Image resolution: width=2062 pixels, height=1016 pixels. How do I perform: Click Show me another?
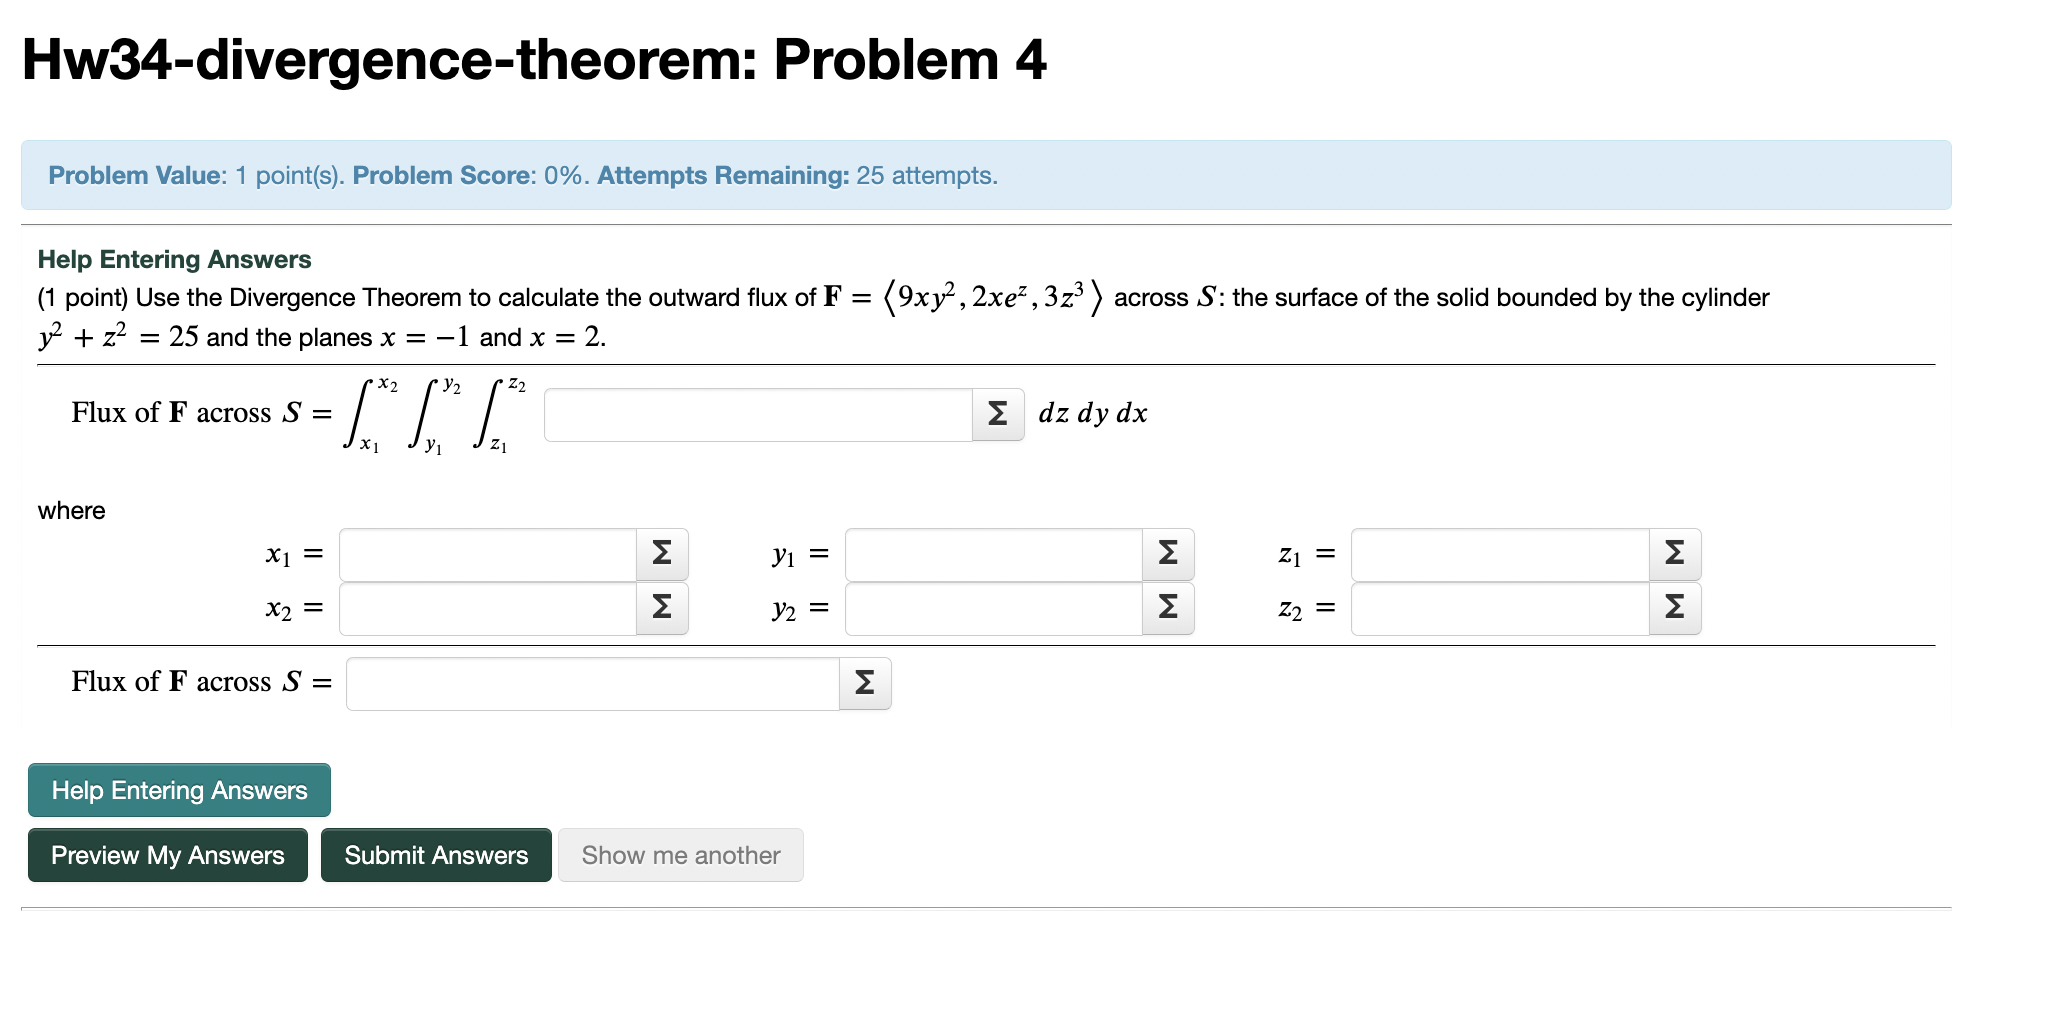(x=681, y=855)
